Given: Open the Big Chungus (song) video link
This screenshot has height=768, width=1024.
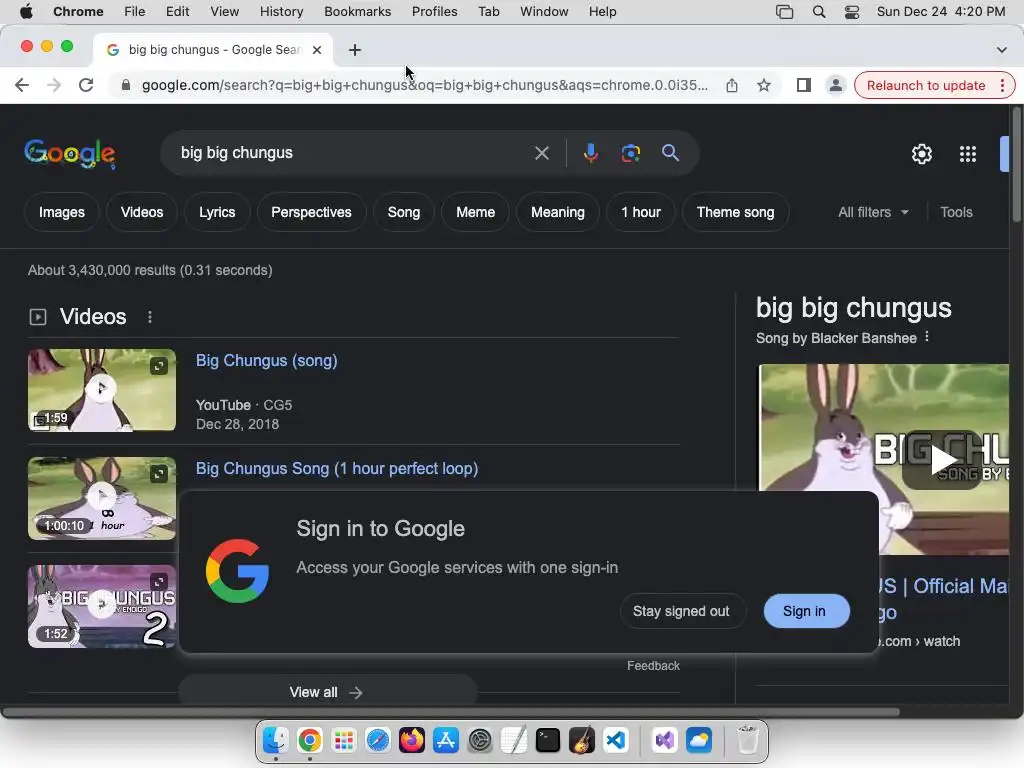Looking at the screenshot, I should (266, 360).
